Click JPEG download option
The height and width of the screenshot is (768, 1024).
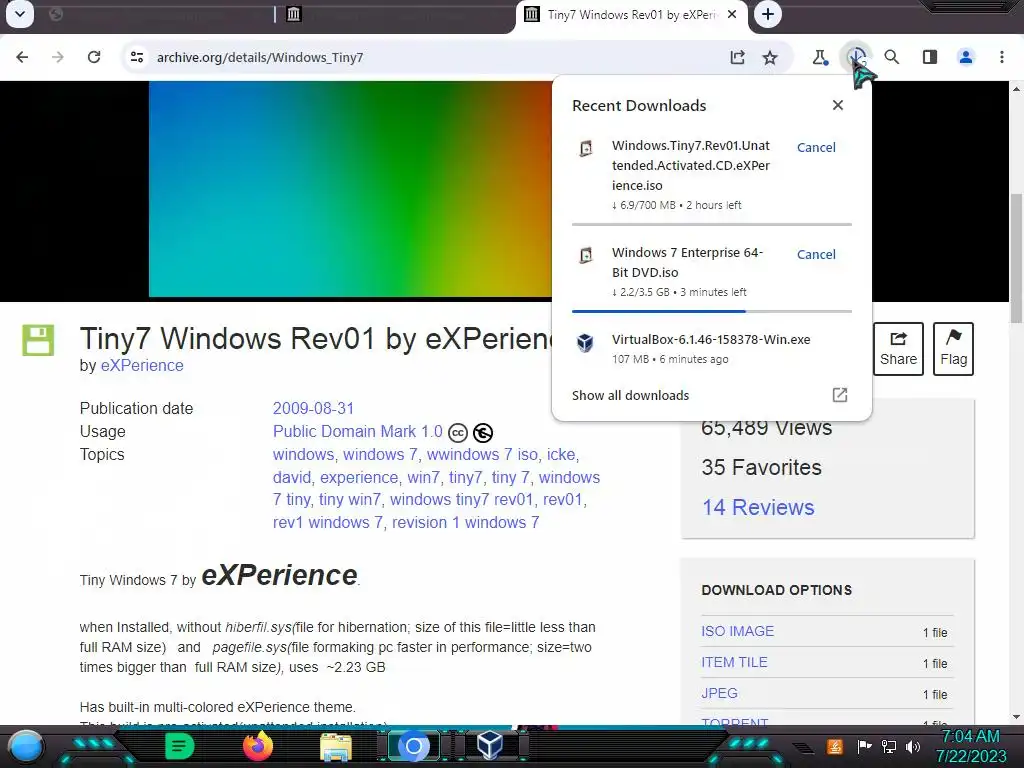pos(719,694)
